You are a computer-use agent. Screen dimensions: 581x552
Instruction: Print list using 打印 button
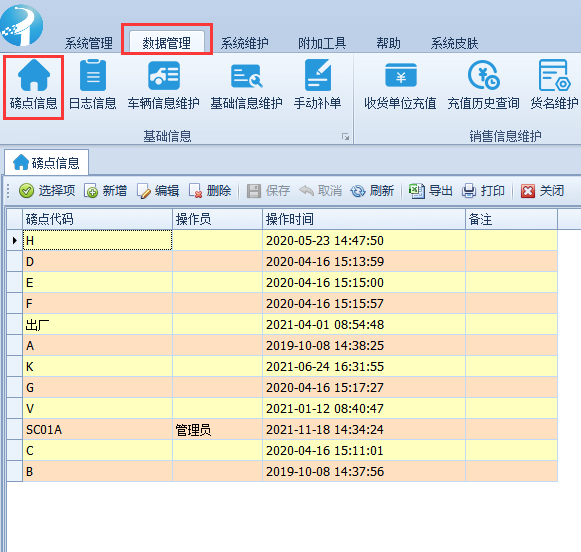click(483, 191)
